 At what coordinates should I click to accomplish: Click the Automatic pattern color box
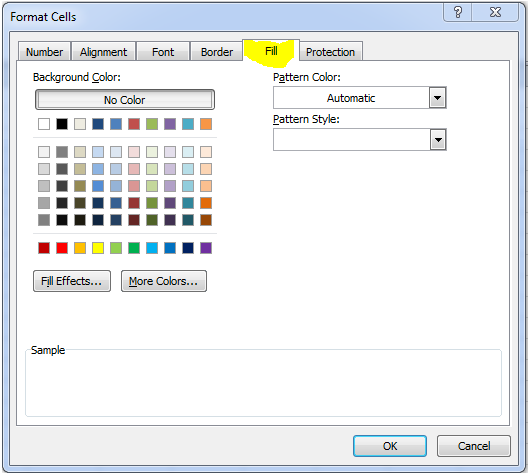[351, 98]
